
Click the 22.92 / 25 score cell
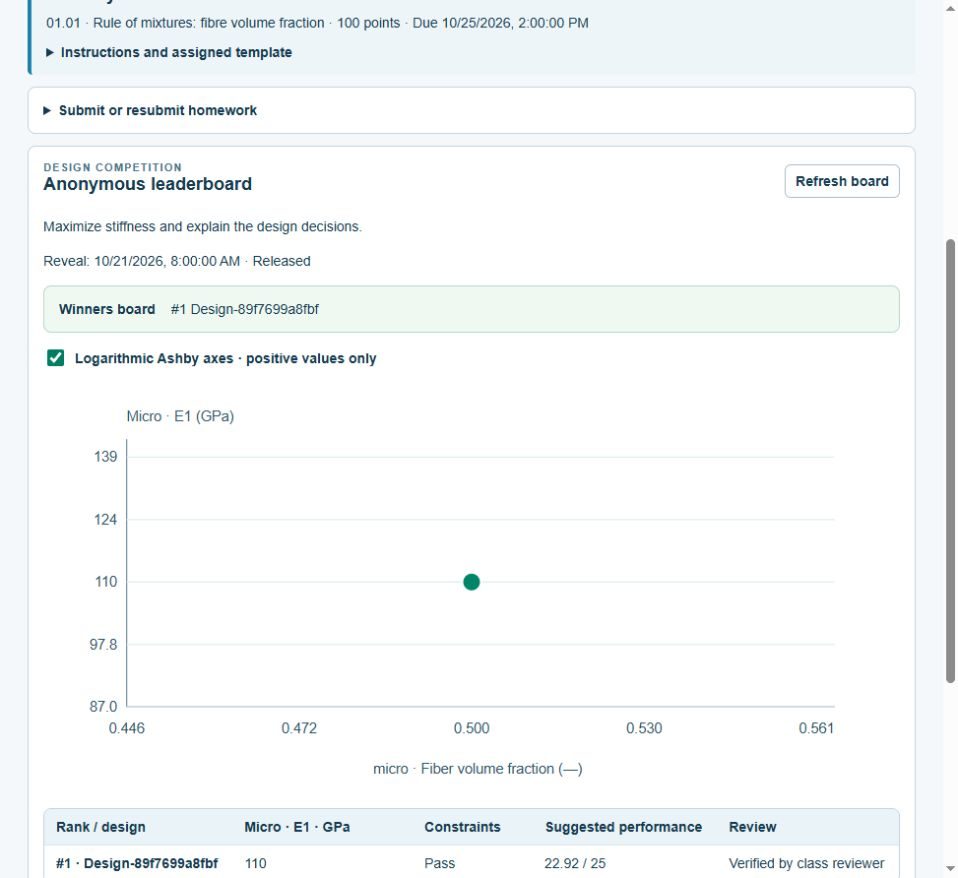(x=574, y=863)
